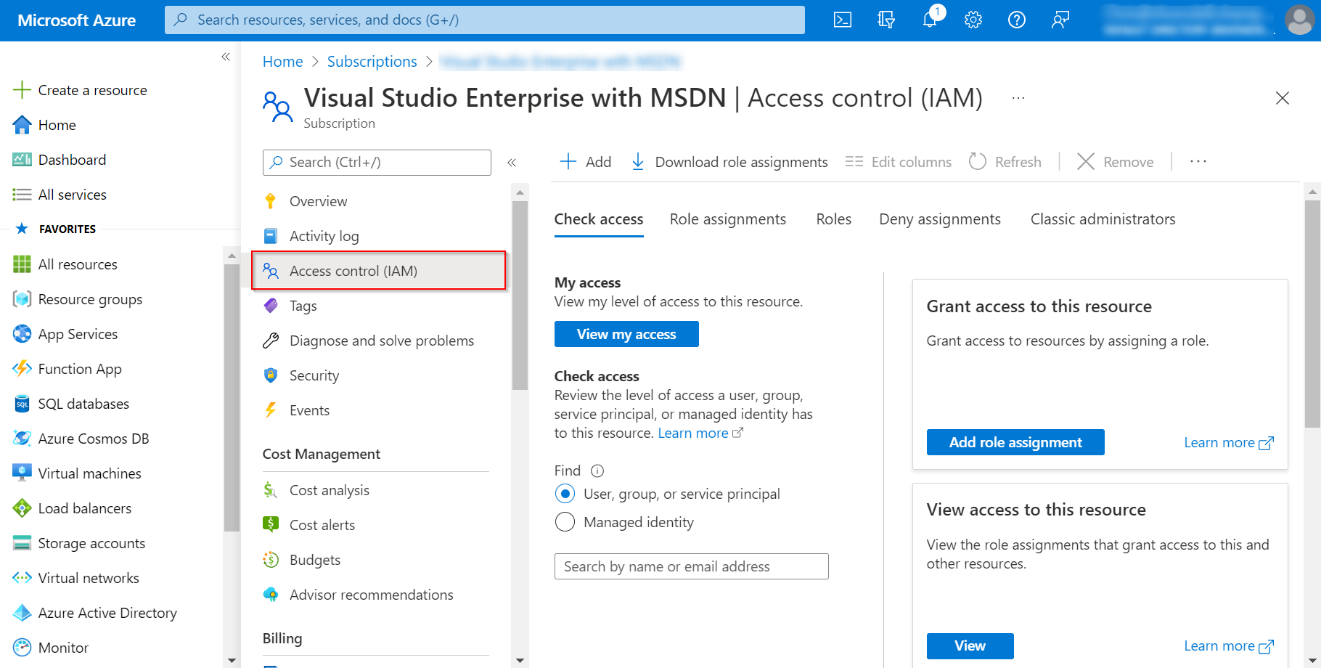Collapse the favorites sidebar
Screen dimensions: 1321x668
pyautogui.click(x=225, y=57)
